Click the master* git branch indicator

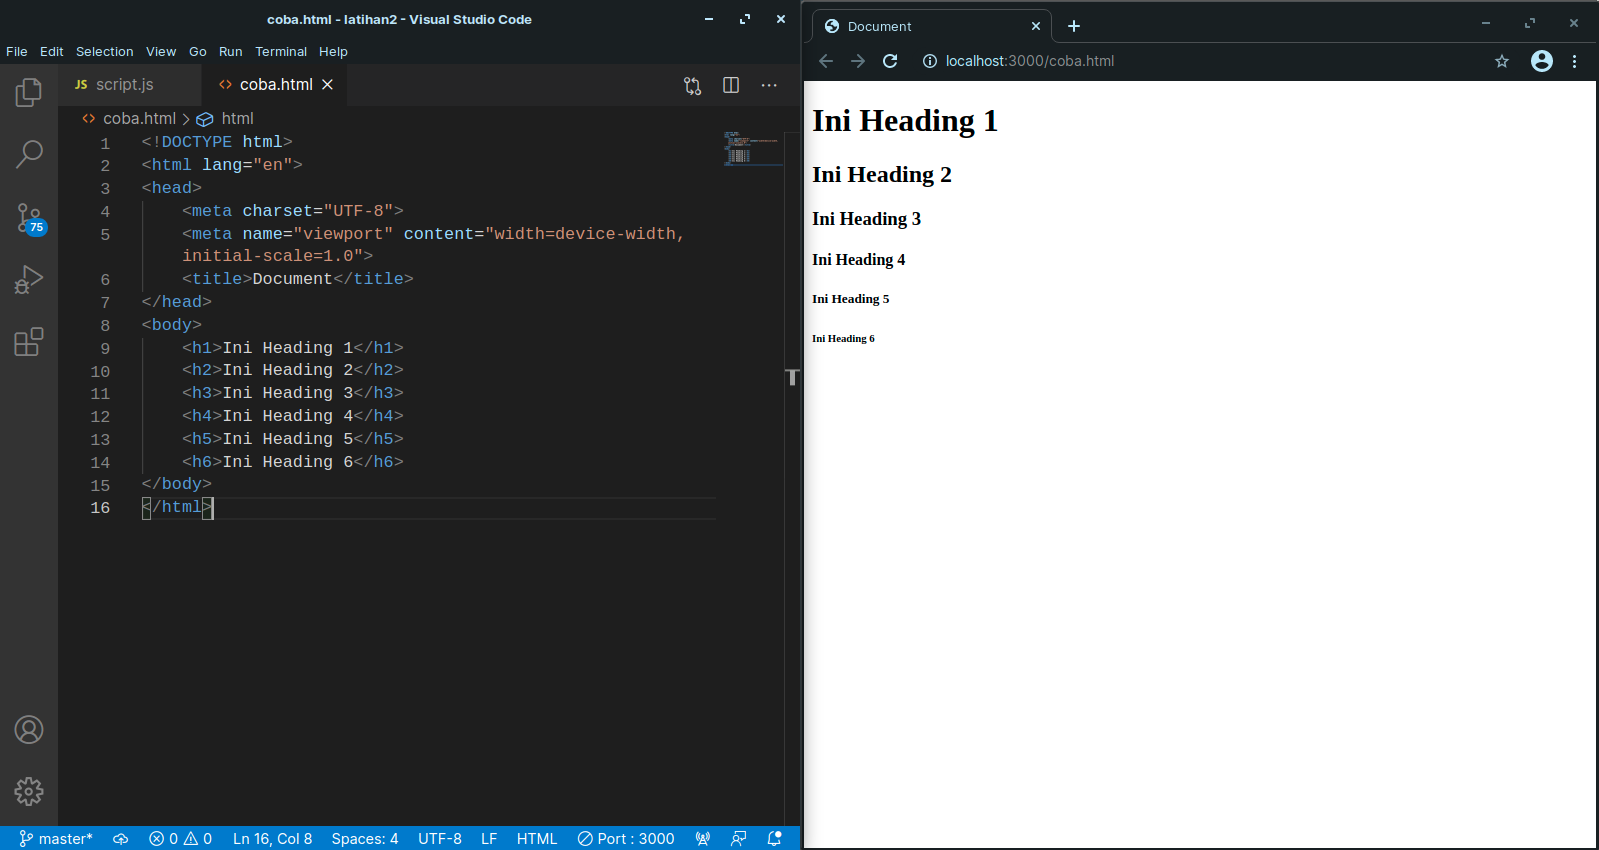tap(56, 839)
